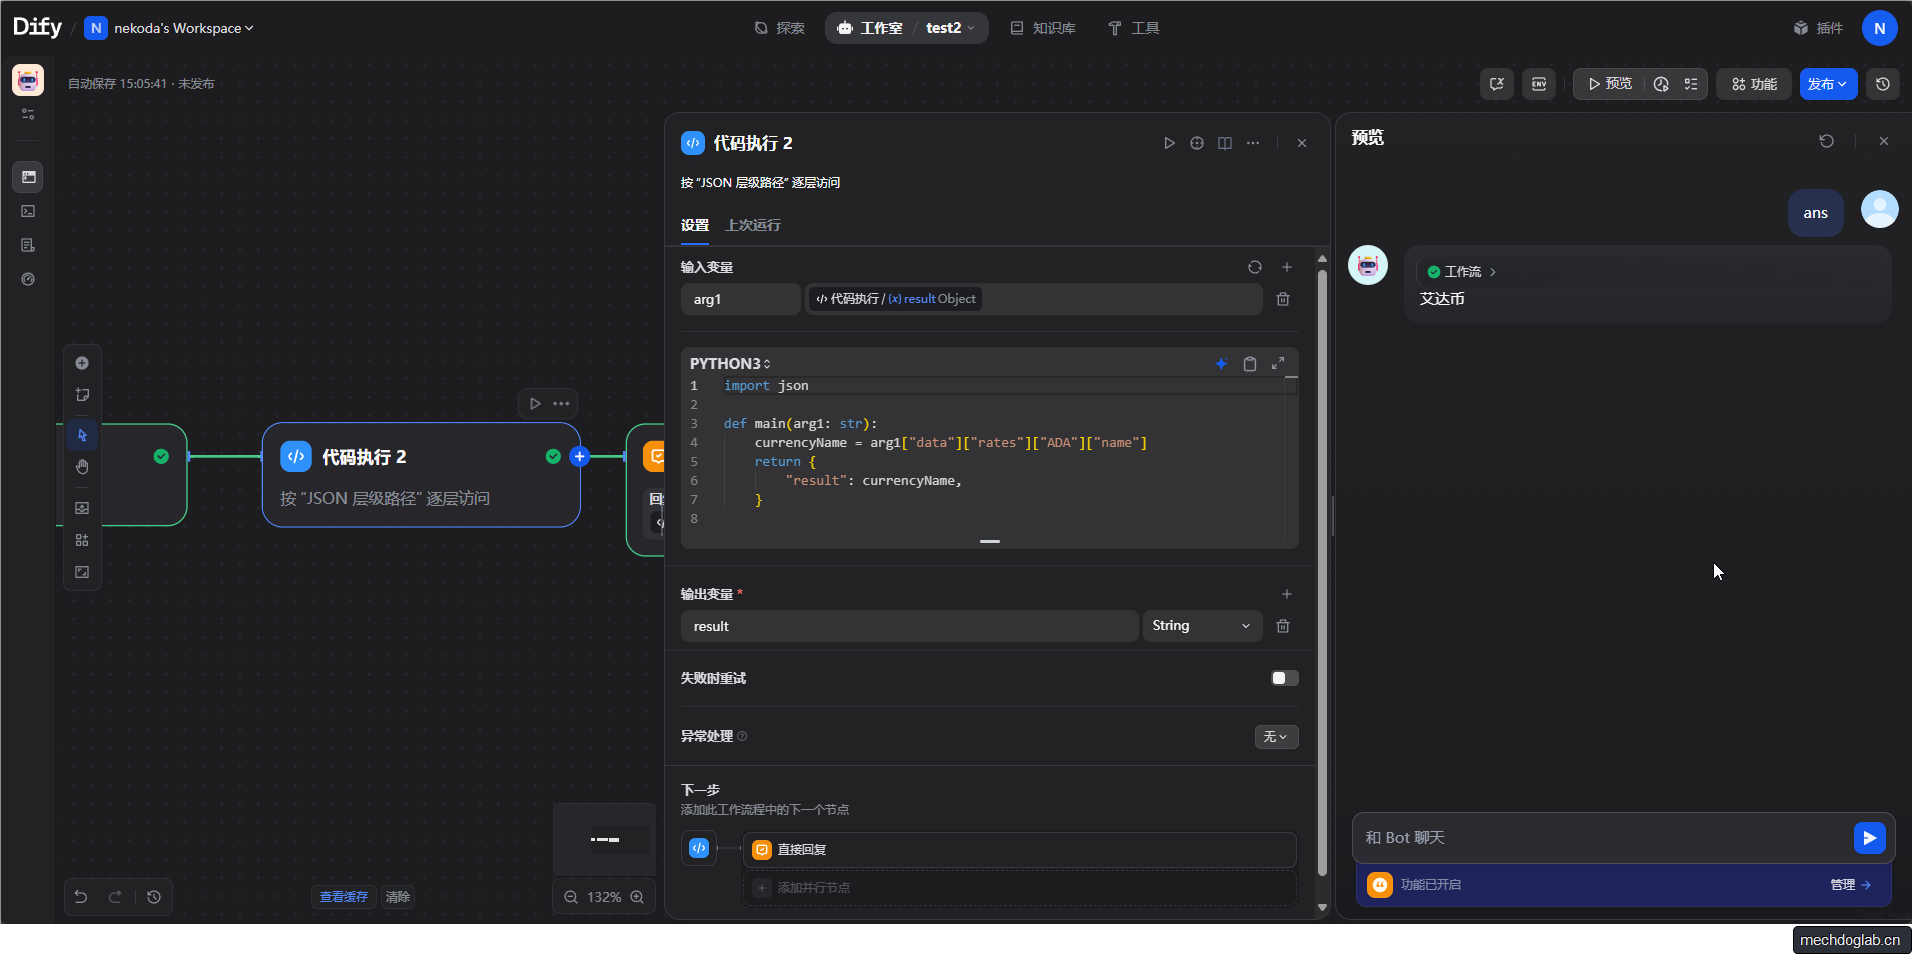Expand the 发布 publish menu

click(x=1827, y=84)
